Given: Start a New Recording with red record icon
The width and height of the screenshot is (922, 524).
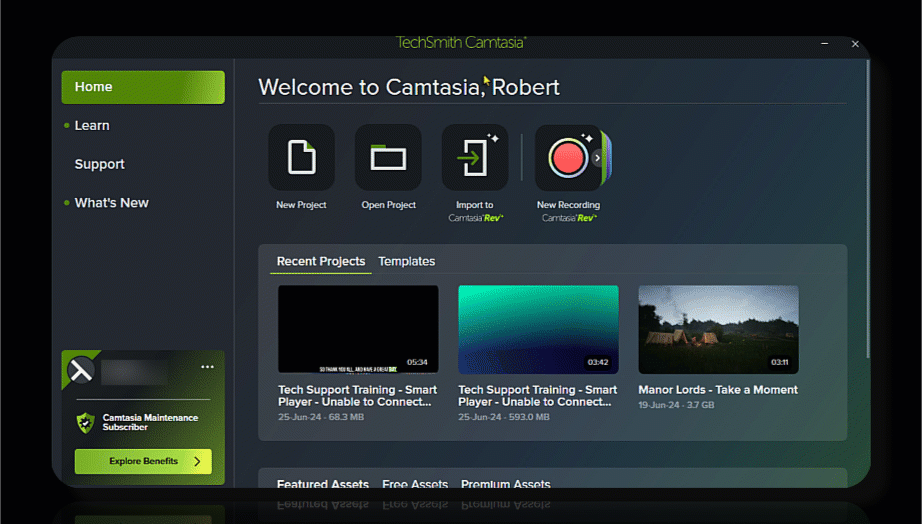Looking at the screenshot, I should pyautogui.click(x=566, y=158).
